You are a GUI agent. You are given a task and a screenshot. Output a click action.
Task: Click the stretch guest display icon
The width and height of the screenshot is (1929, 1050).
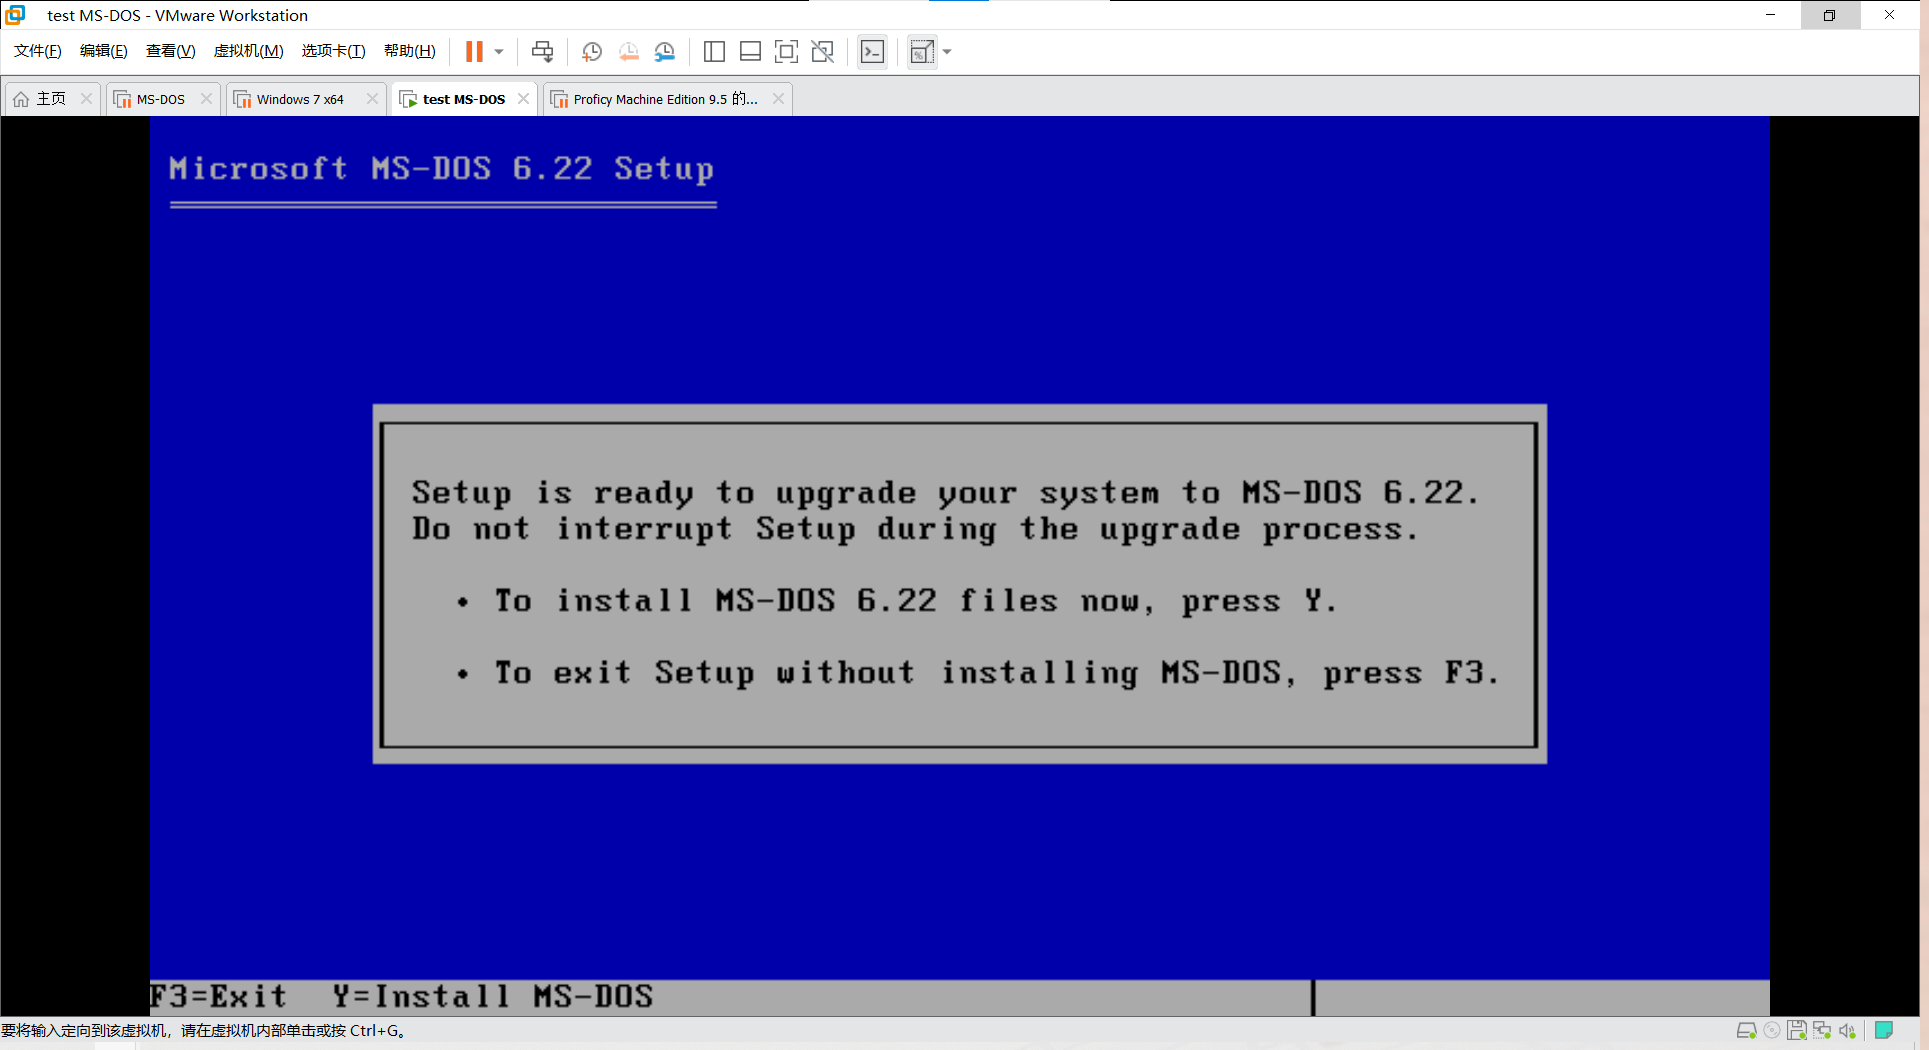pyautogui.click(x=922, y=51)
